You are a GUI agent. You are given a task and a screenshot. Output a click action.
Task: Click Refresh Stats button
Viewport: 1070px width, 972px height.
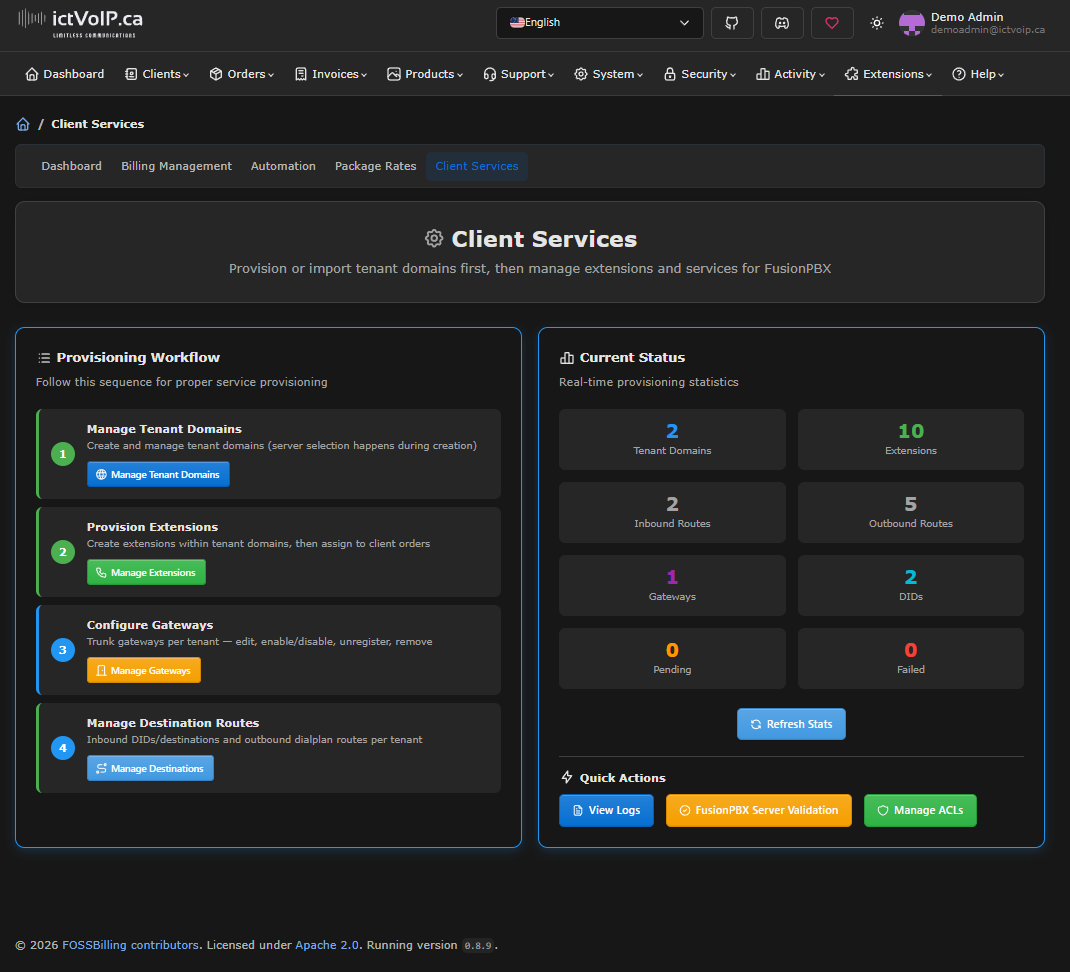point(791,724)
